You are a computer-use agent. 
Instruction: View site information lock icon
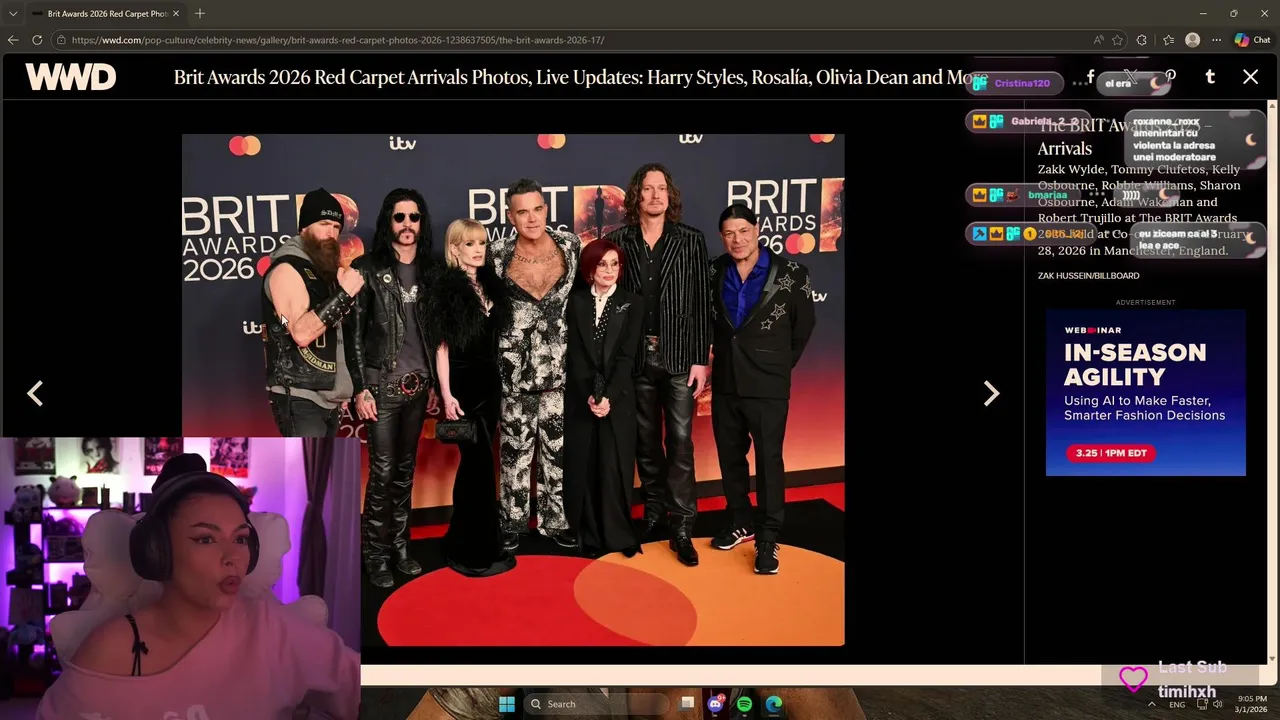click(x=62, y=40)
